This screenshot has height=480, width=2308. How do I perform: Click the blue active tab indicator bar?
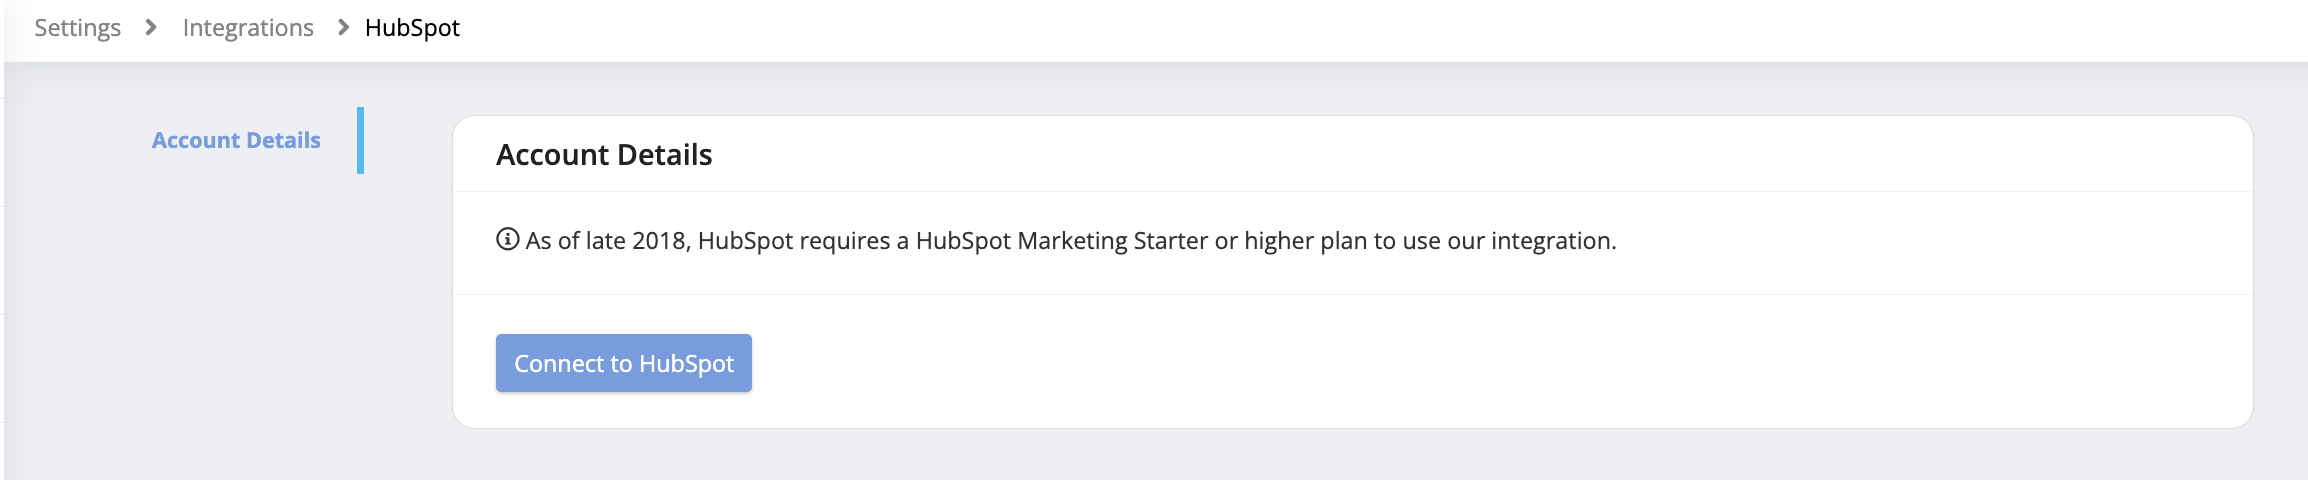[360, 140]
